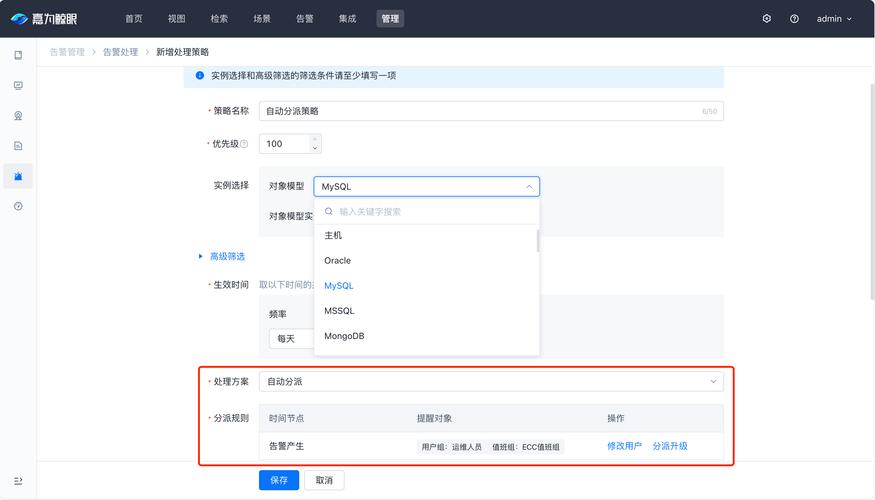This screenshot has width=875, height=500.
Task: Select MongoDB from the model list
Action: click(426, 335)
